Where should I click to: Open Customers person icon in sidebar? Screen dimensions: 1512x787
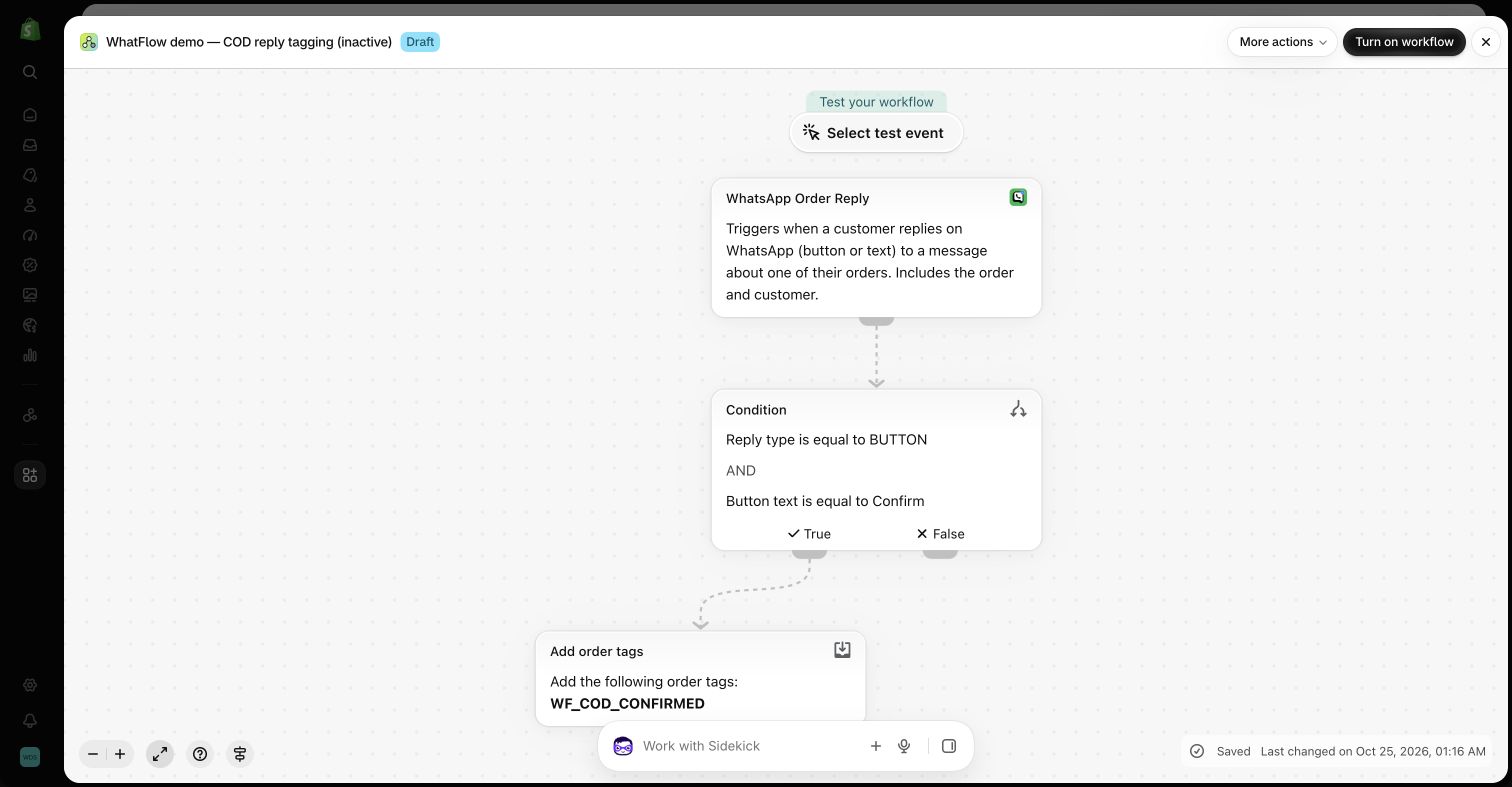(30, 205)
